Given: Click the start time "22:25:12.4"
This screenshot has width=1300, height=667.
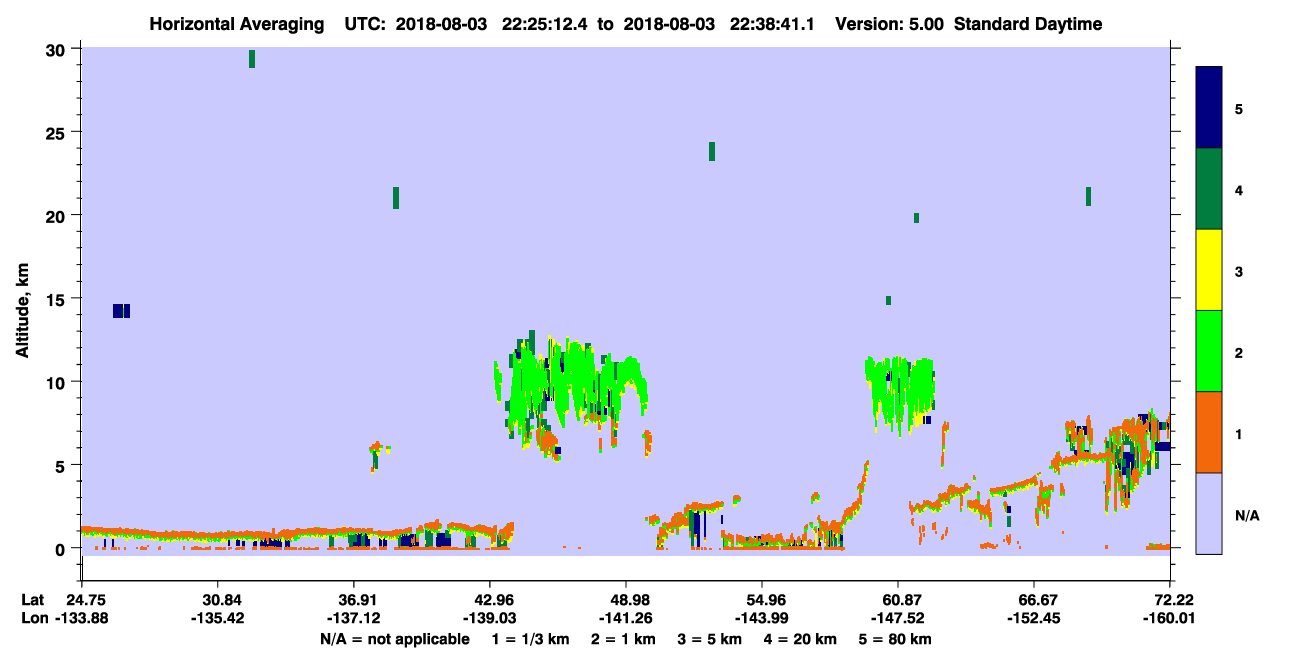Looking at the screenshot, I should pos(547,24).
